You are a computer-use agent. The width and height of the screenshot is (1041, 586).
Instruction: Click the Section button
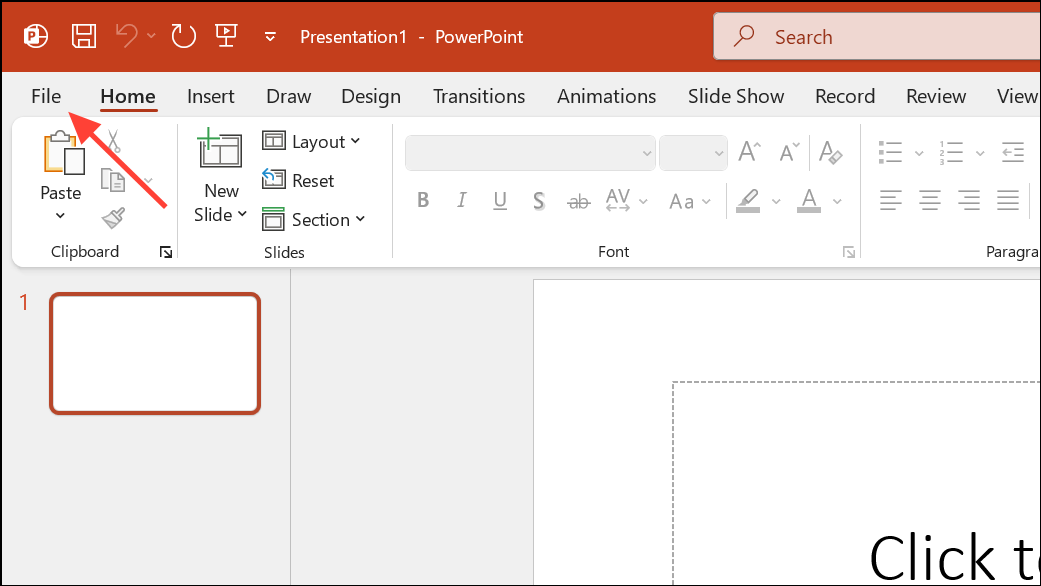tap(315, 219)
